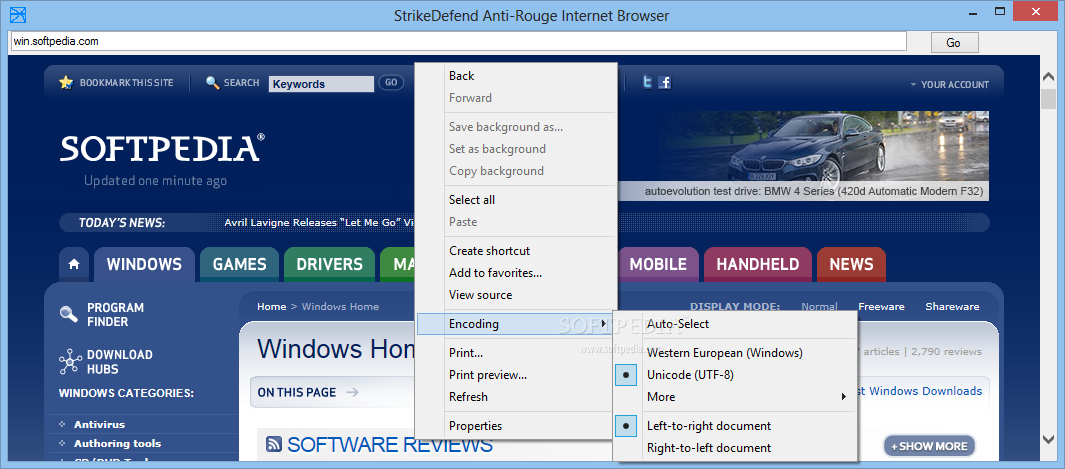Image resolution: width=1065 pixels, height=469 pixels.
Task: Switch to the Windows tab
Action: [144, 265]
